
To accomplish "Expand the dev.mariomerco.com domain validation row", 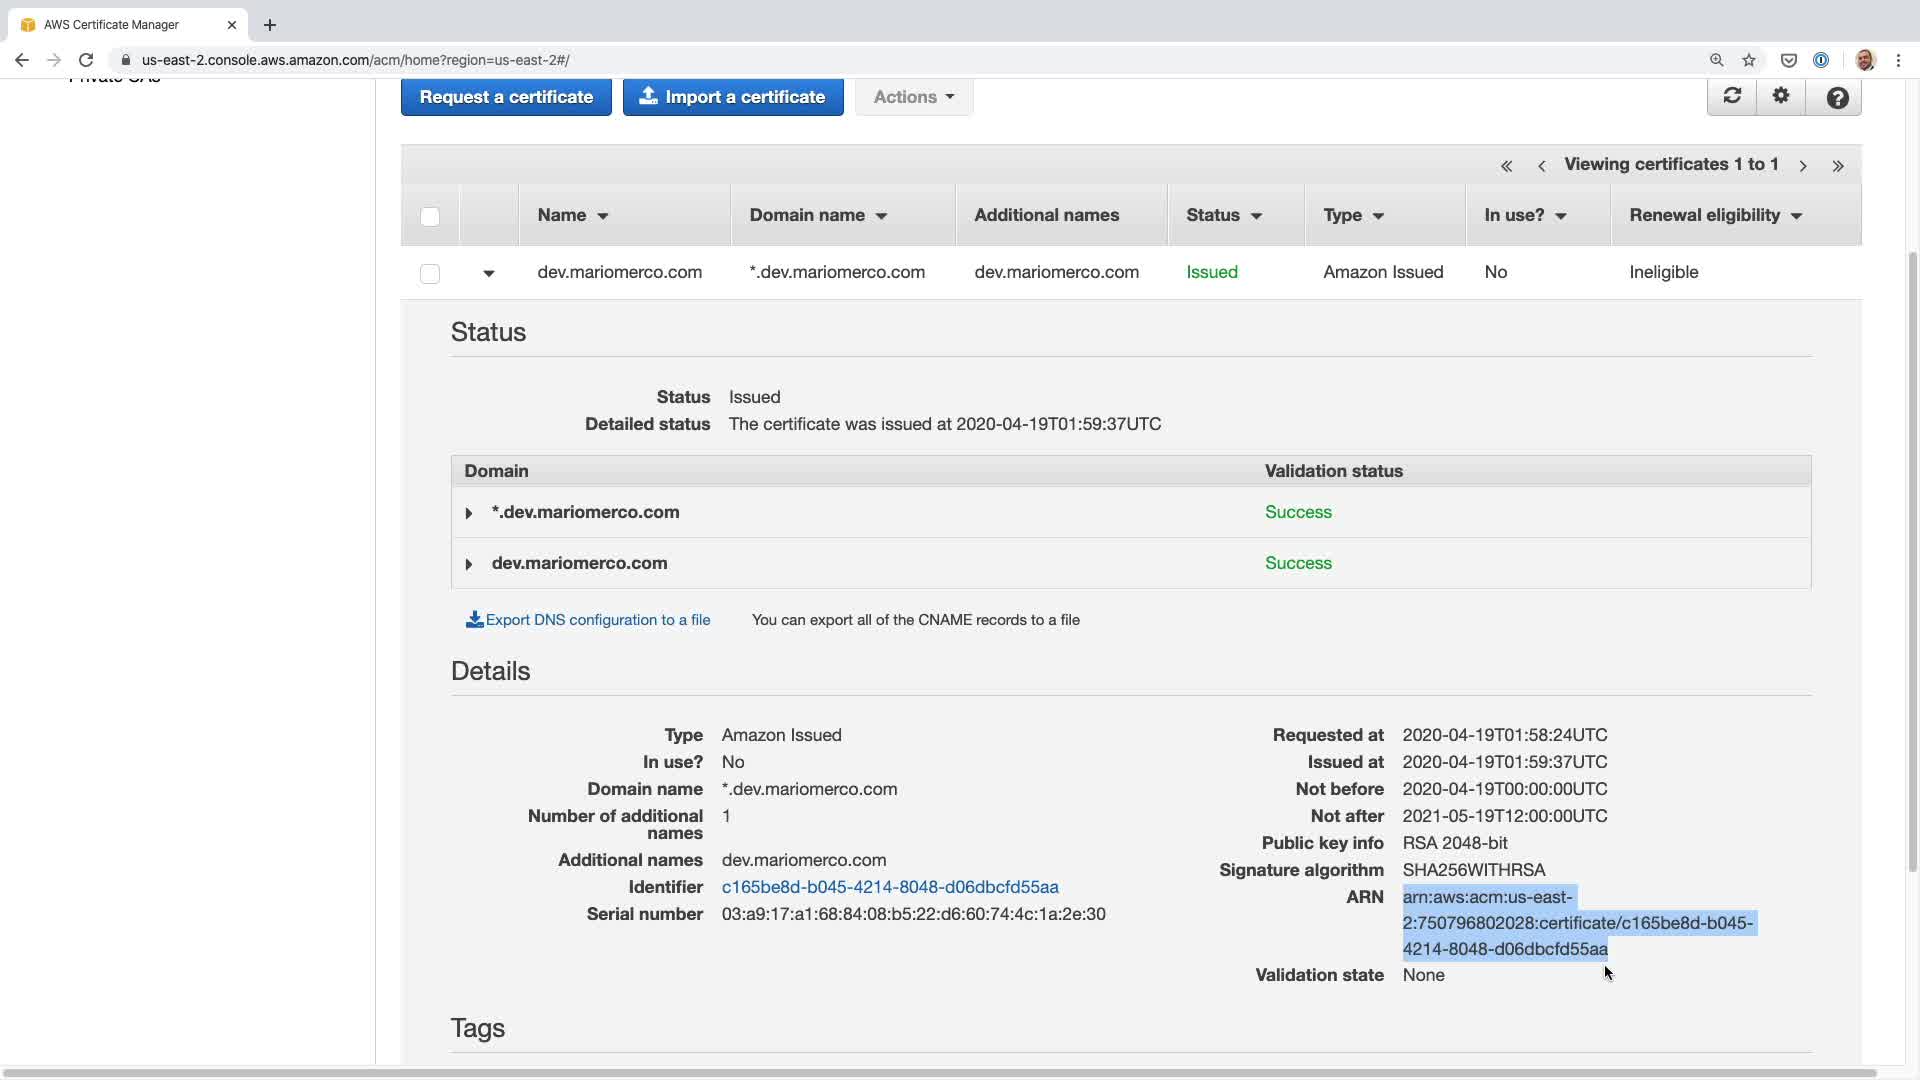I will click(468, 564).
